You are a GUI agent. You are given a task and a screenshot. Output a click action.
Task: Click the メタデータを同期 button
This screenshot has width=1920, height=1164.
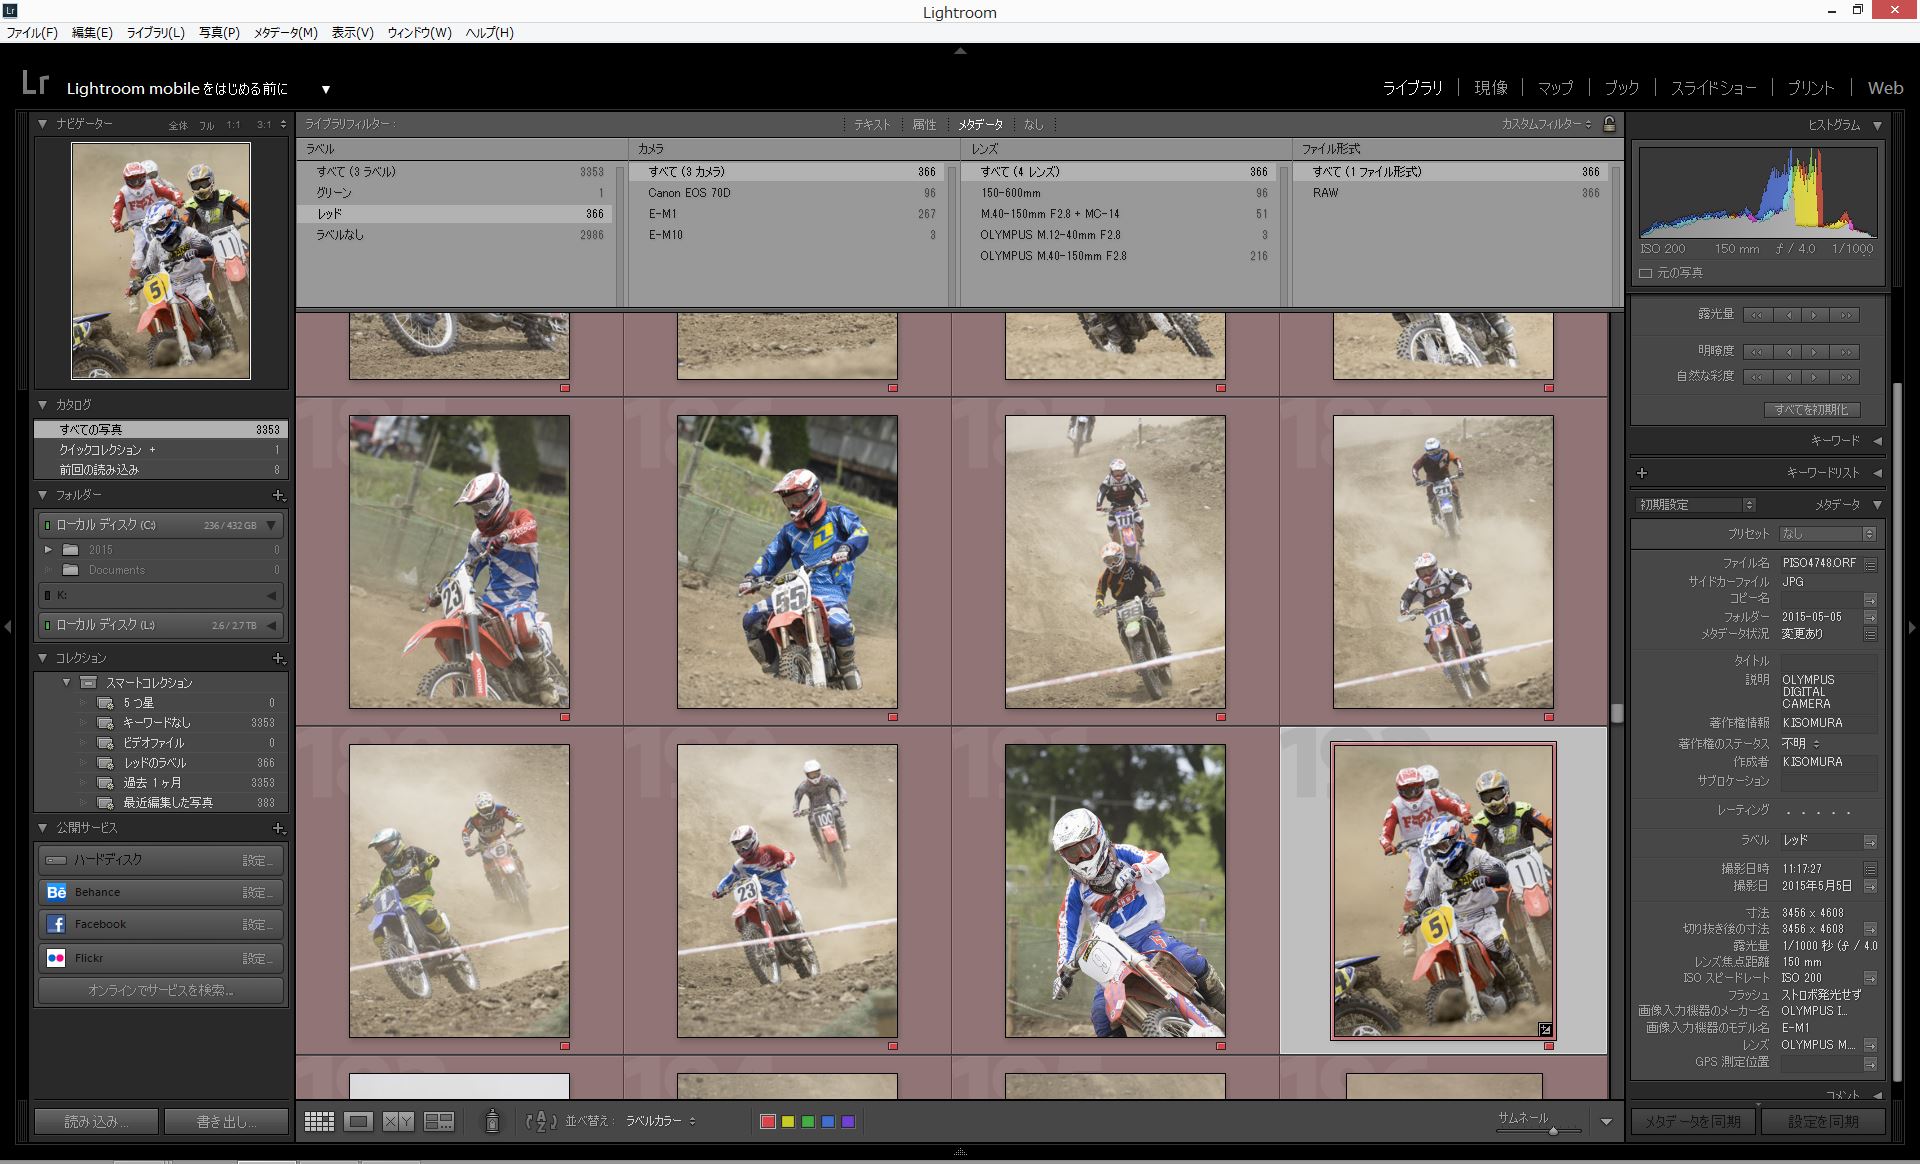[x=1692, y=1122]
